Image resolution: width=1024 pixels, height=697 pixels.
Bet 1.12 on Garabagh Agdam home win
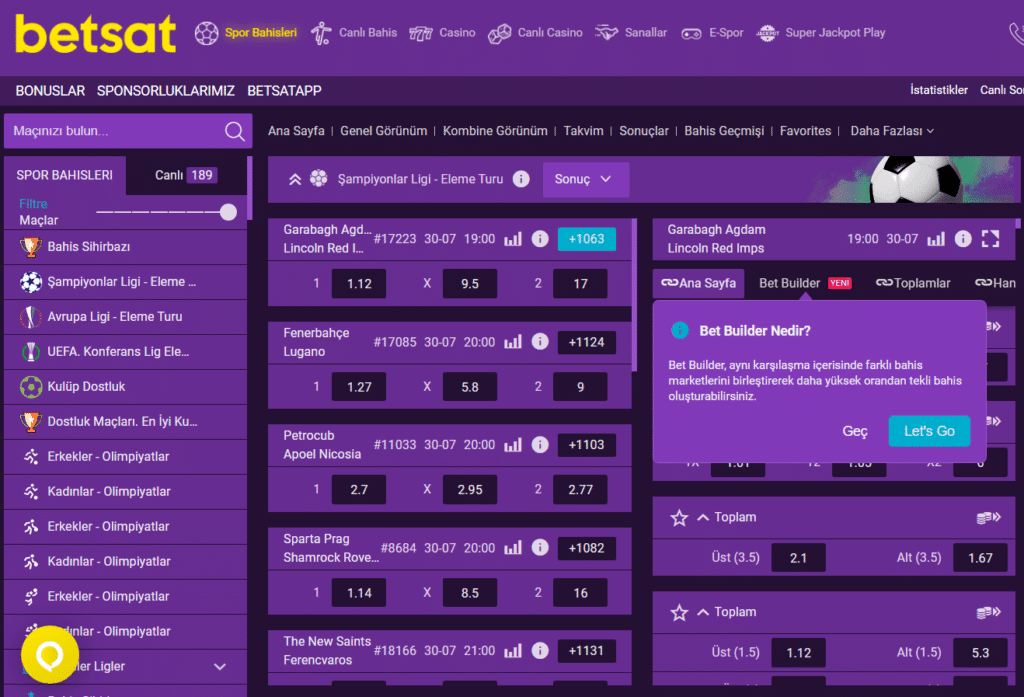(359, 284)
